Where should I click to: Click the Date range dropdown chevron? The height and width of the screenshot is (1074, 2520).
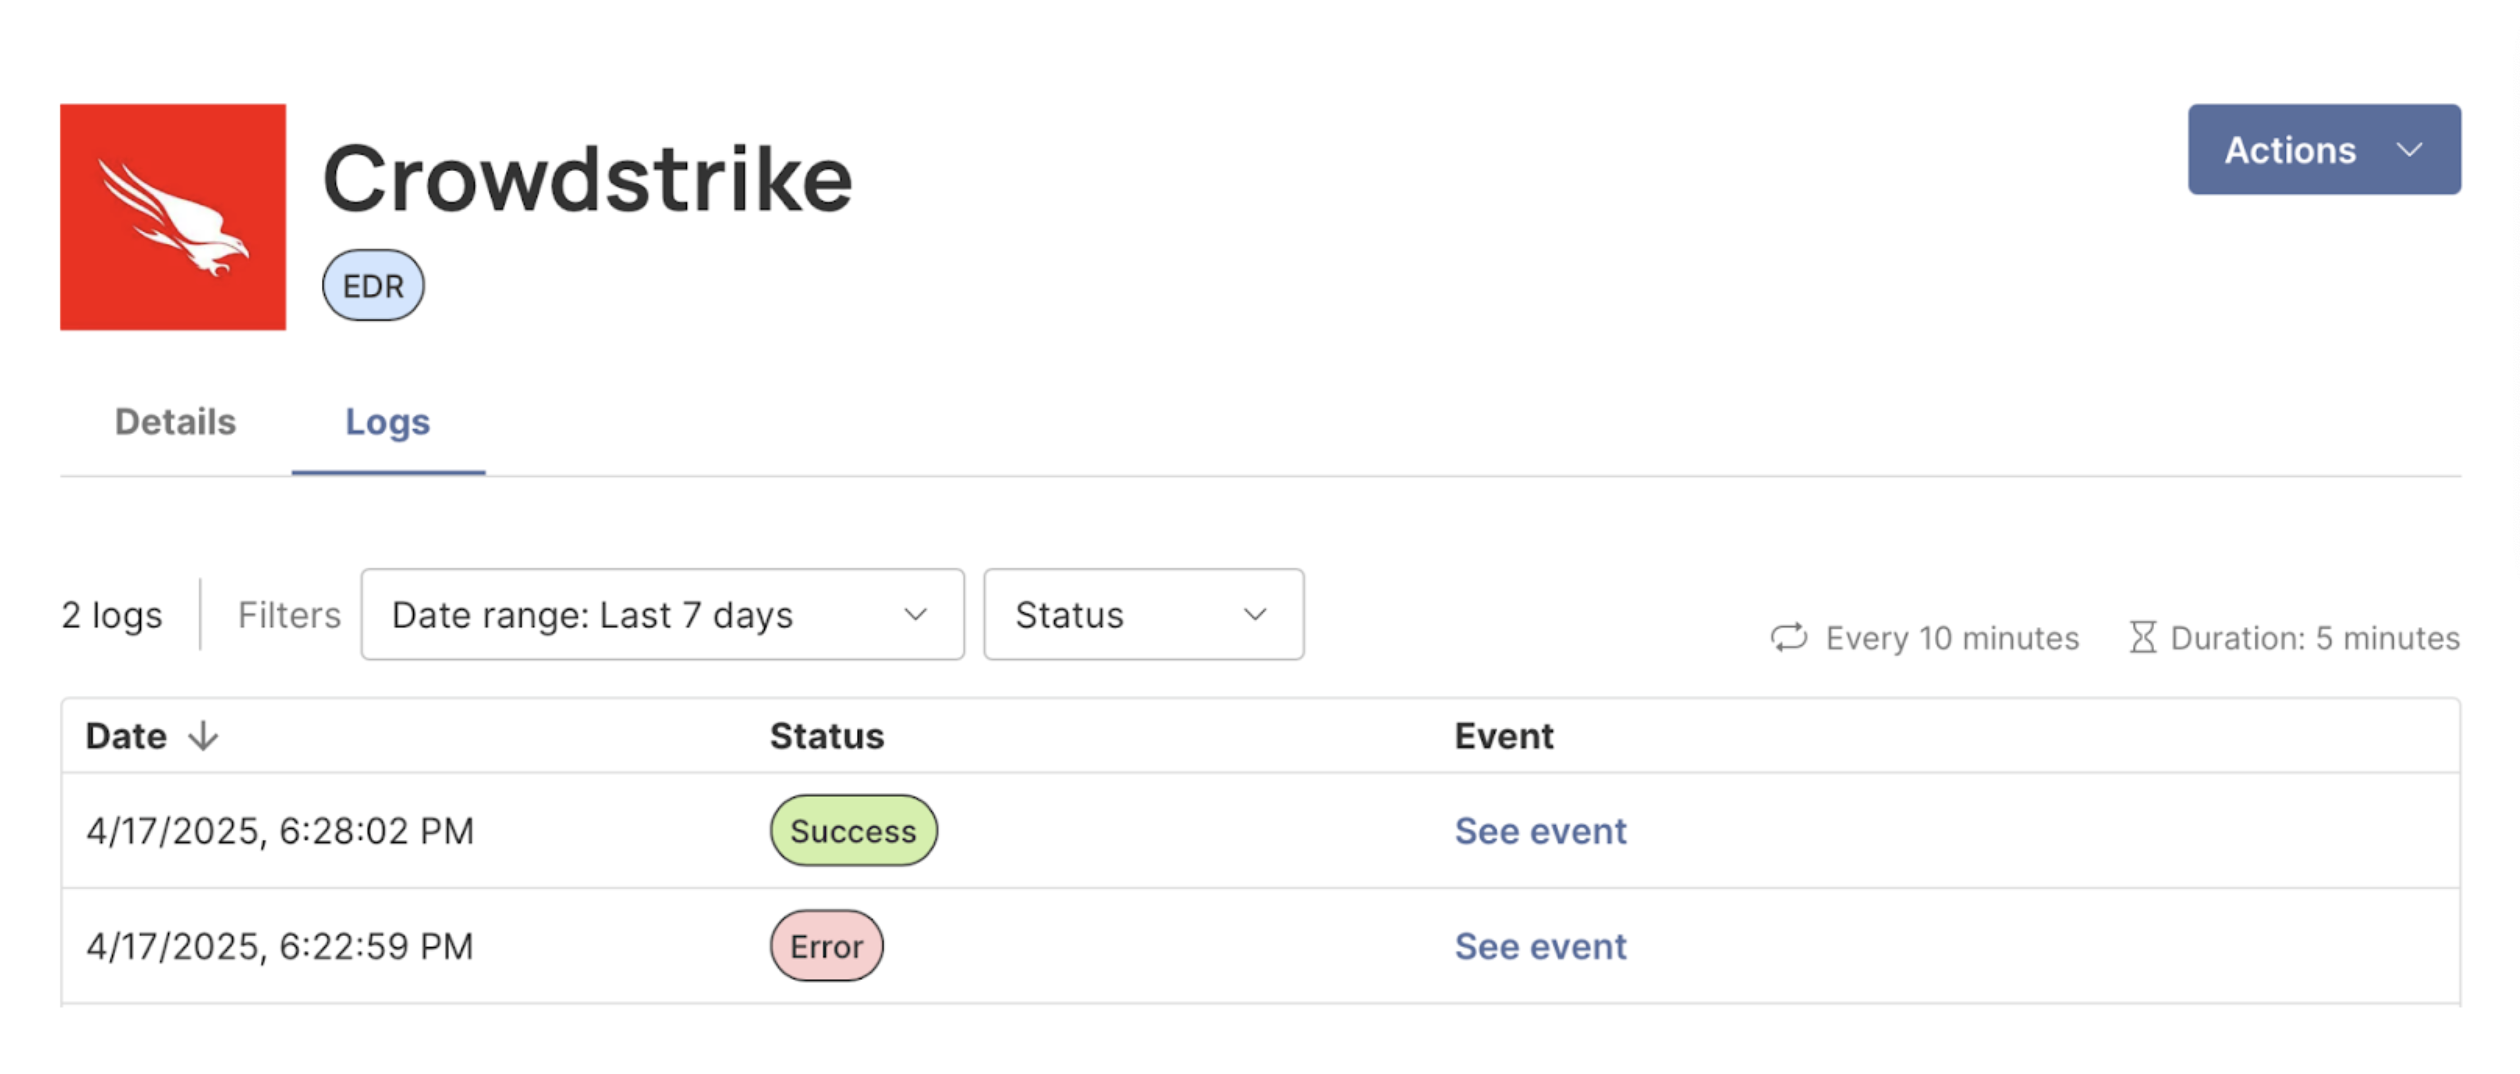coord(916,615)
